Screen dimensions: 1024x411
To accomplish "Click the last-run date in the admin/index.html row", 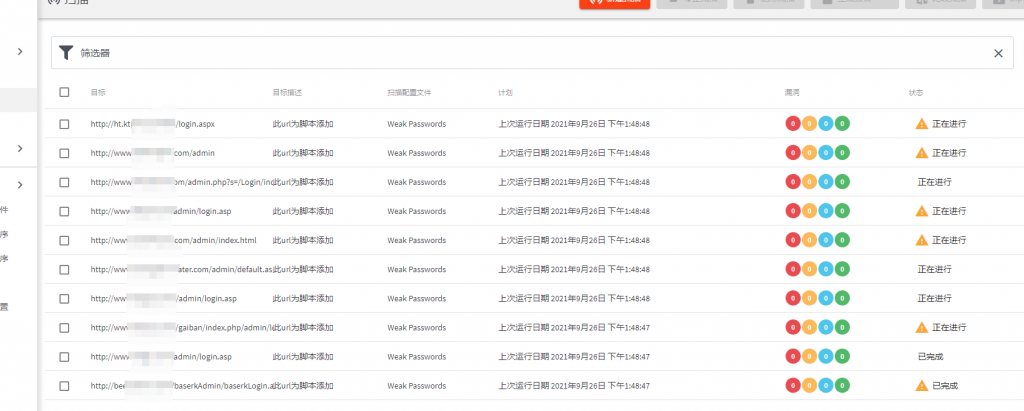I will (x=574, y=240).
